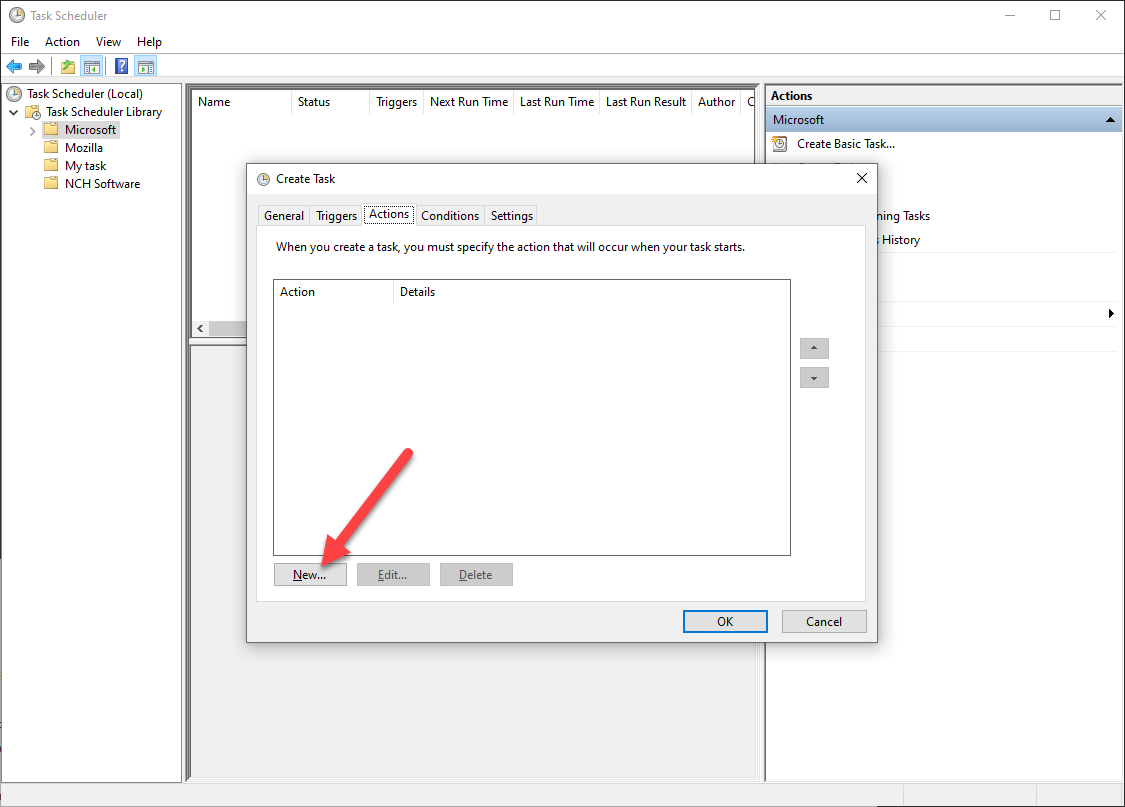Click the Delete button
The height and width of the screenshot is (807, 1125).
click(x=476, y=575)
